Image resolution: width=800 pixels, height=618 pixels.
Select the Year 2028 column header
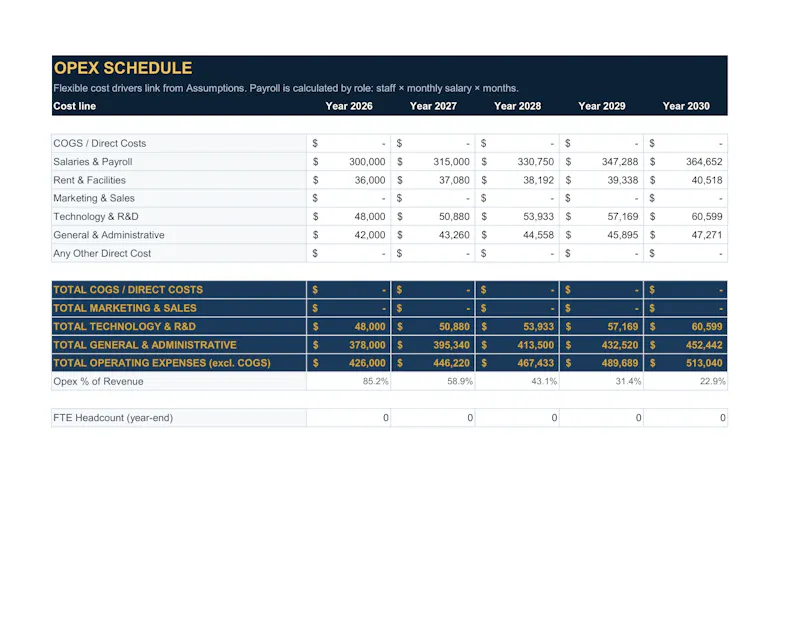coord(517,106)
